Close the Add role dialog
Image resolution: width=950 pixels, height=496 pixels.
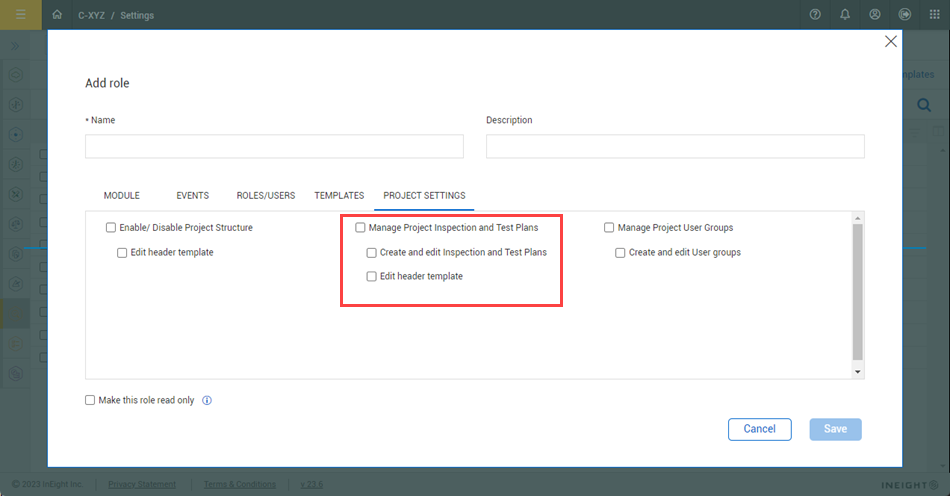click(891, 41)
